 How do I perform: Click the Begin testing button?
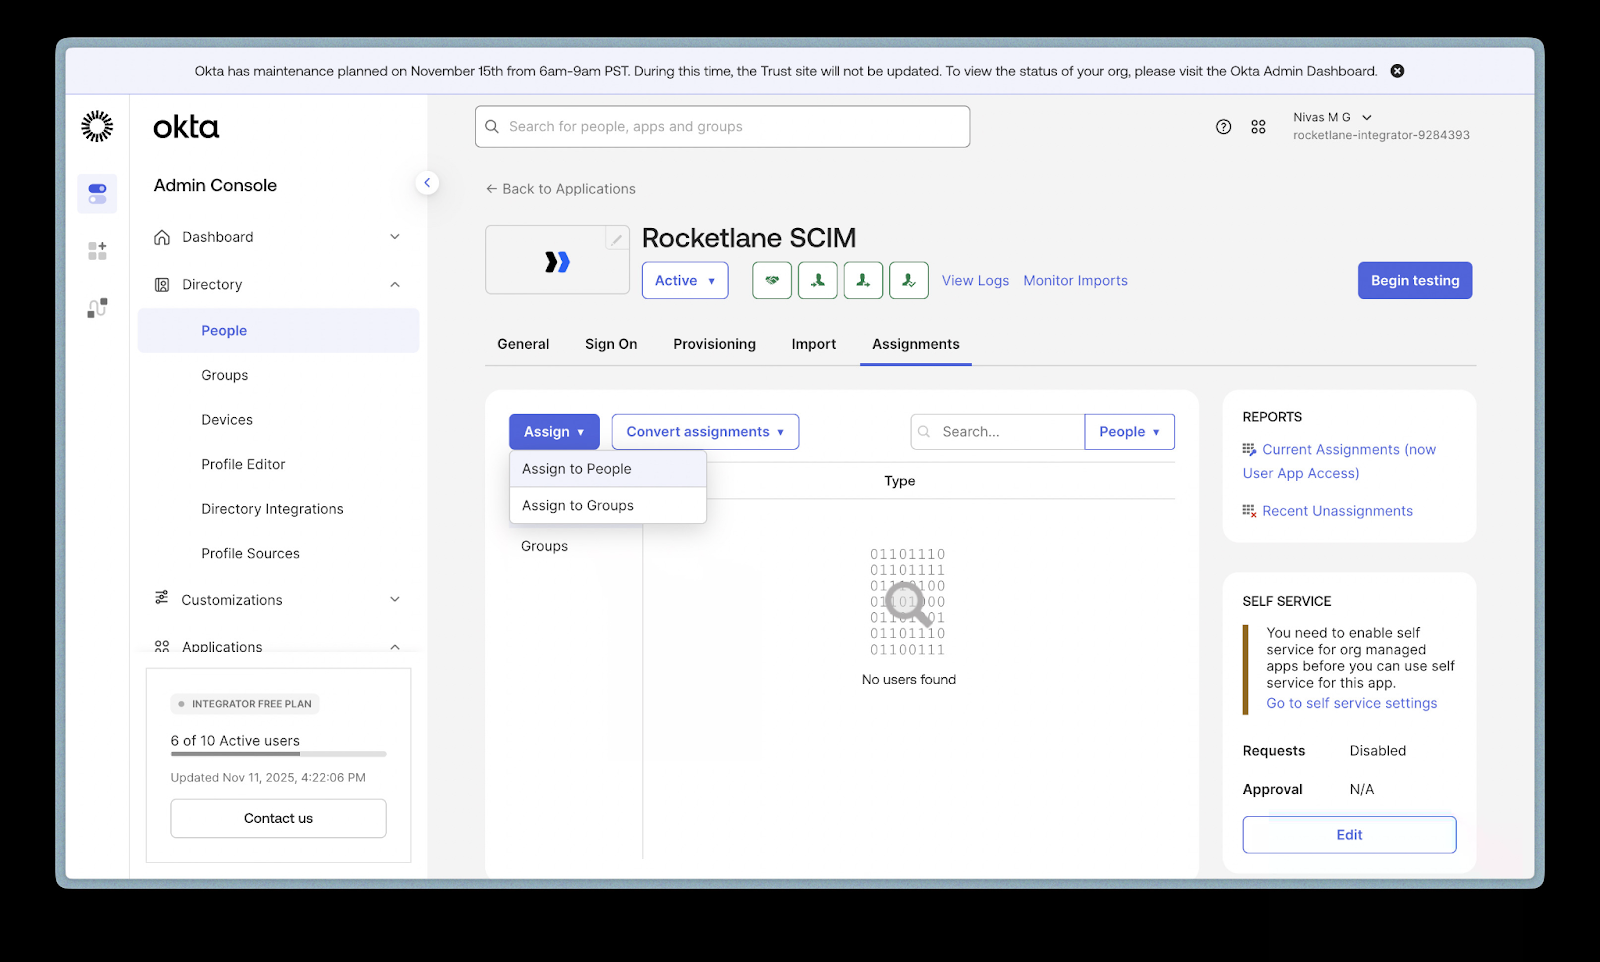1415,281
